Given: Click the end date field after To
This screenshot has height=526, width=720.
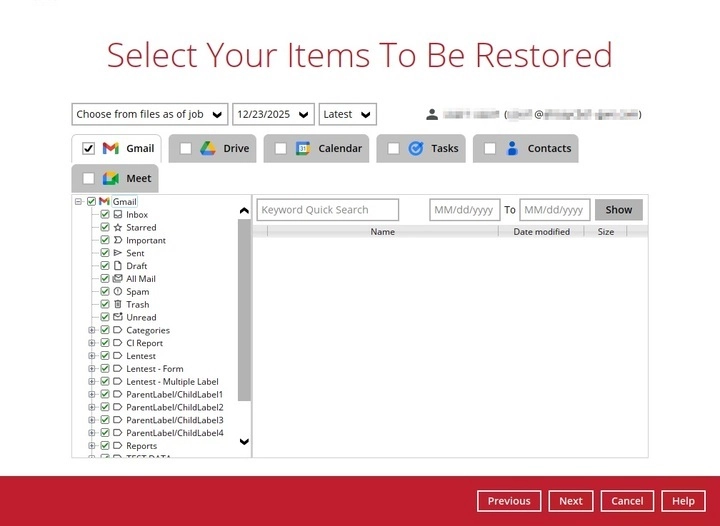Looking at the screenshot, I should click(x=555, y=210).
